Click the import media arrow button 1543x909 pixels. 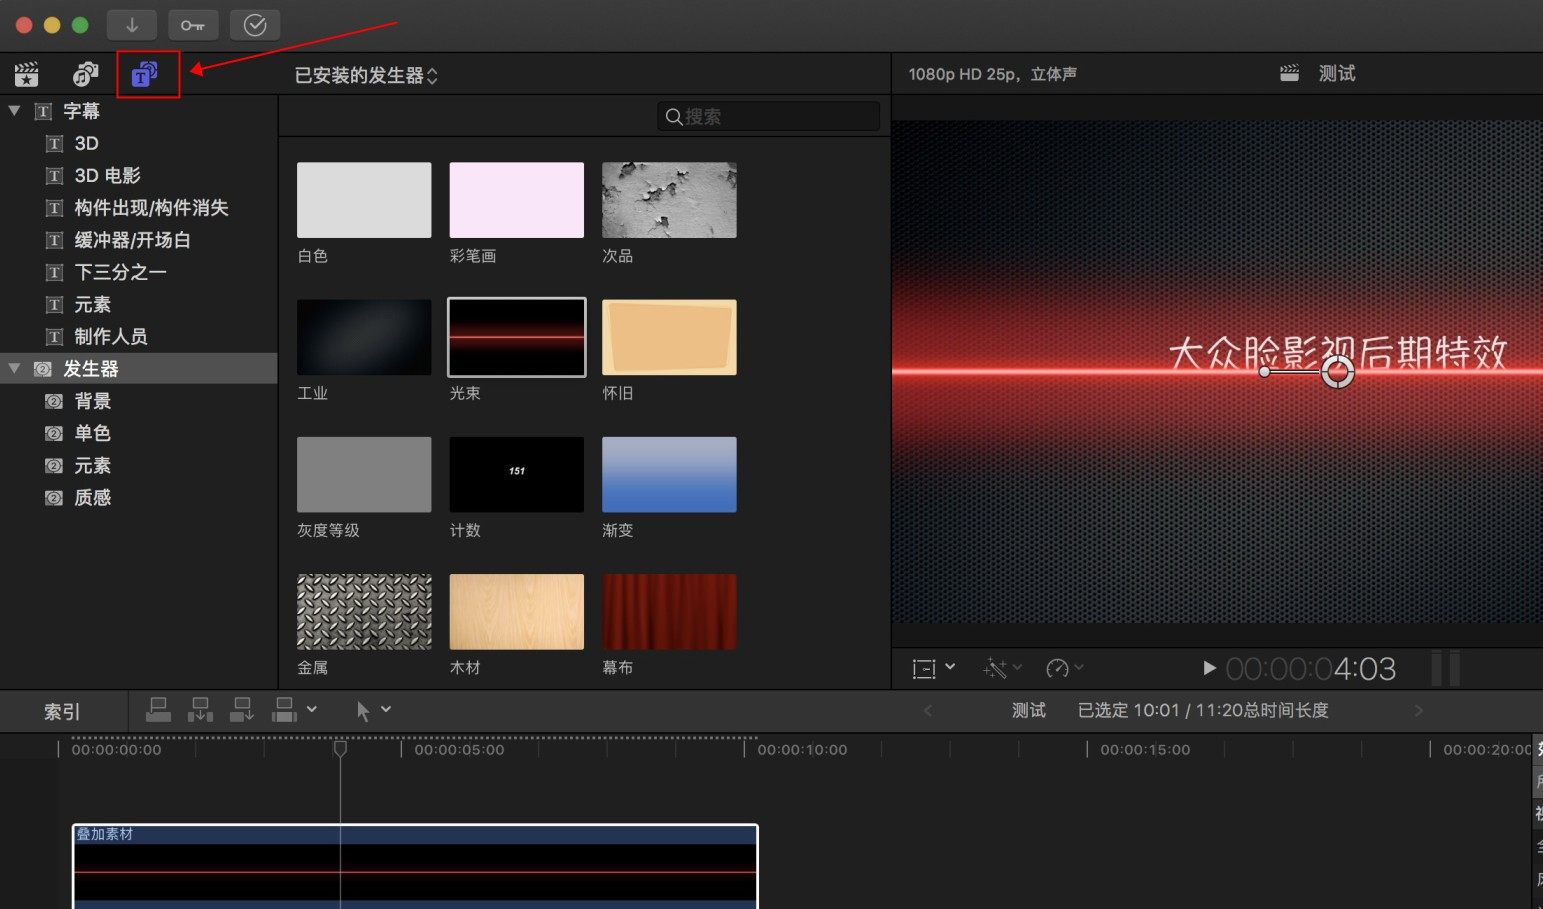[132, 25]
